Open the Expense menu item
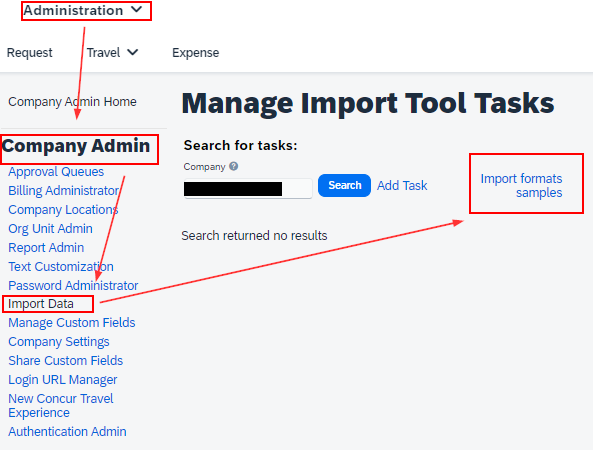The height and width of the screenshot is (450, 593). click(x=196, y=53)
